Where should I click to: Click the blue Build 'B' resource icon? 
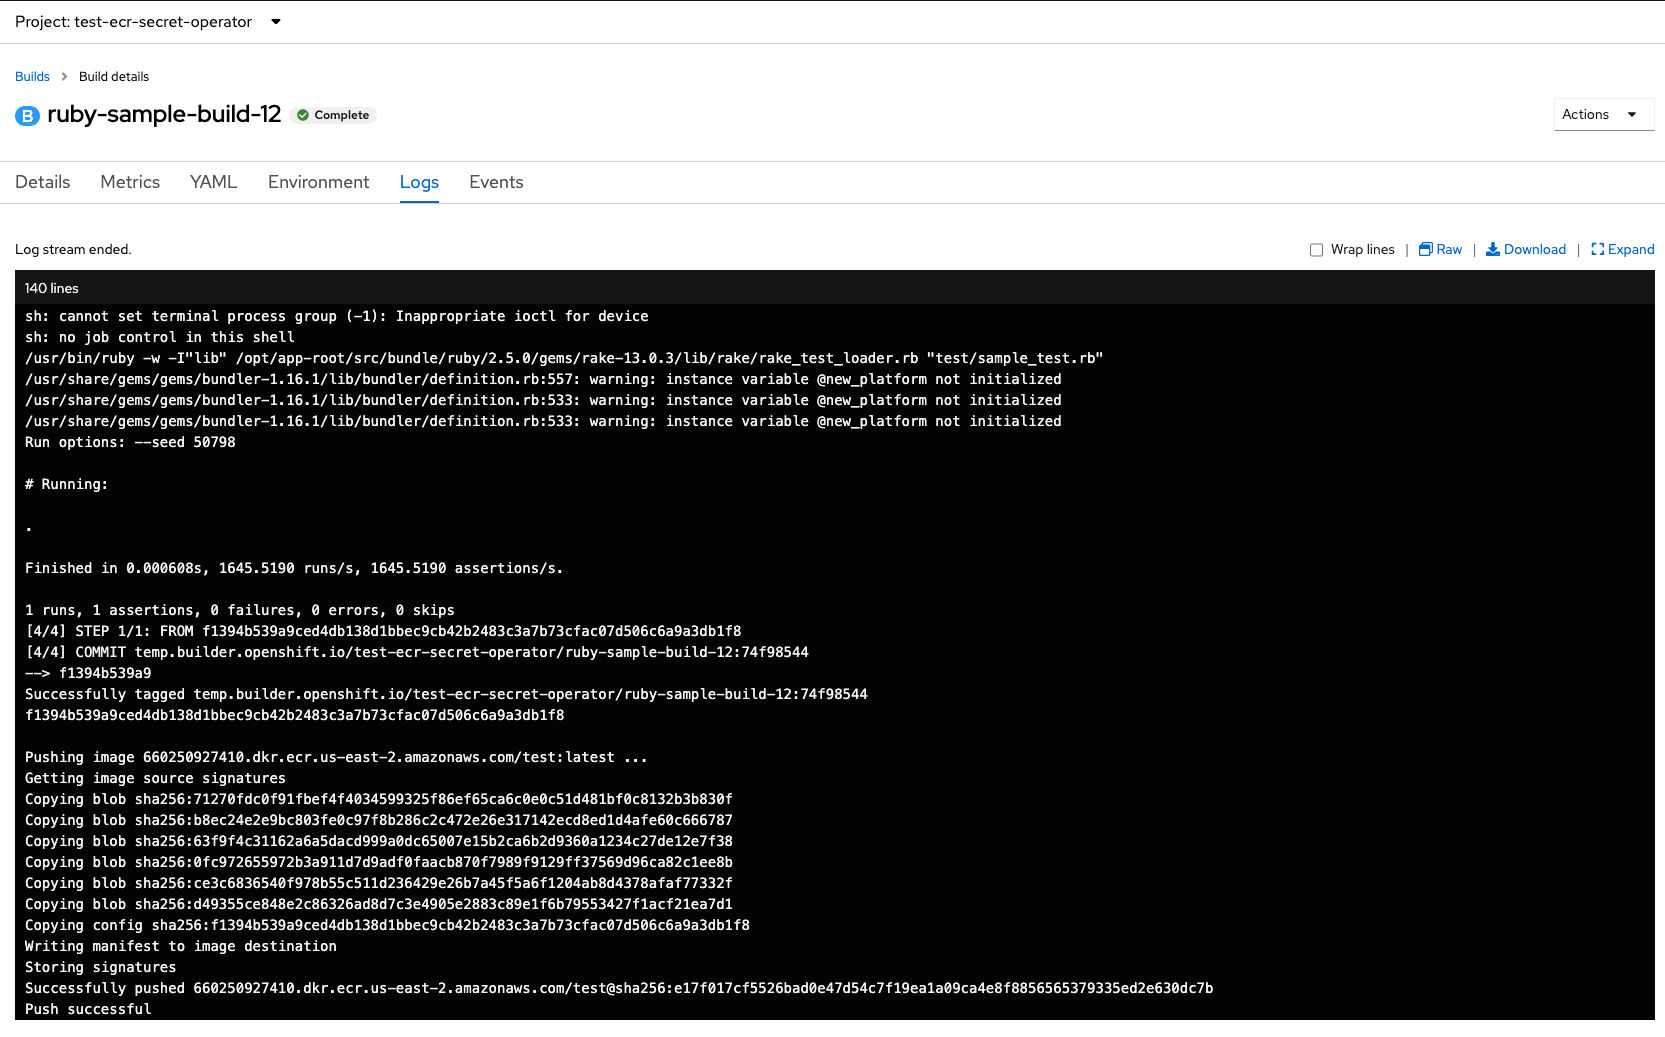click(27, 116)
